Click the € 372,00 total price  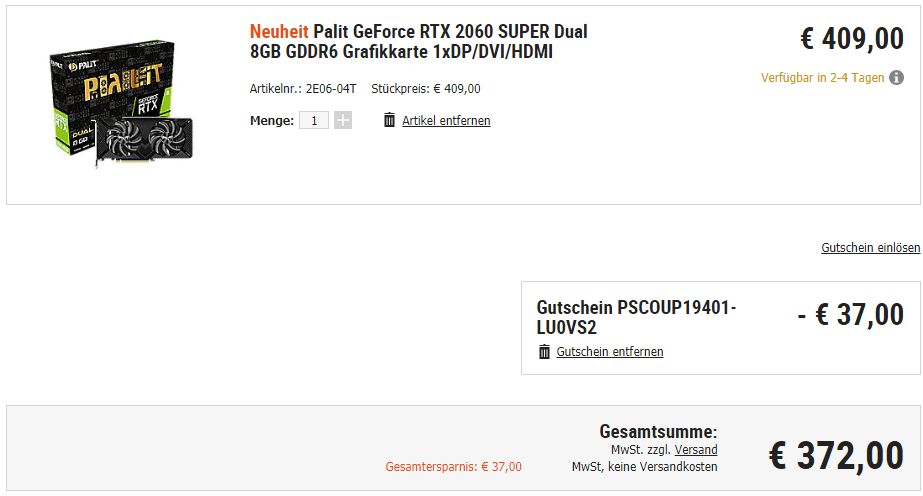coord(836,456)
